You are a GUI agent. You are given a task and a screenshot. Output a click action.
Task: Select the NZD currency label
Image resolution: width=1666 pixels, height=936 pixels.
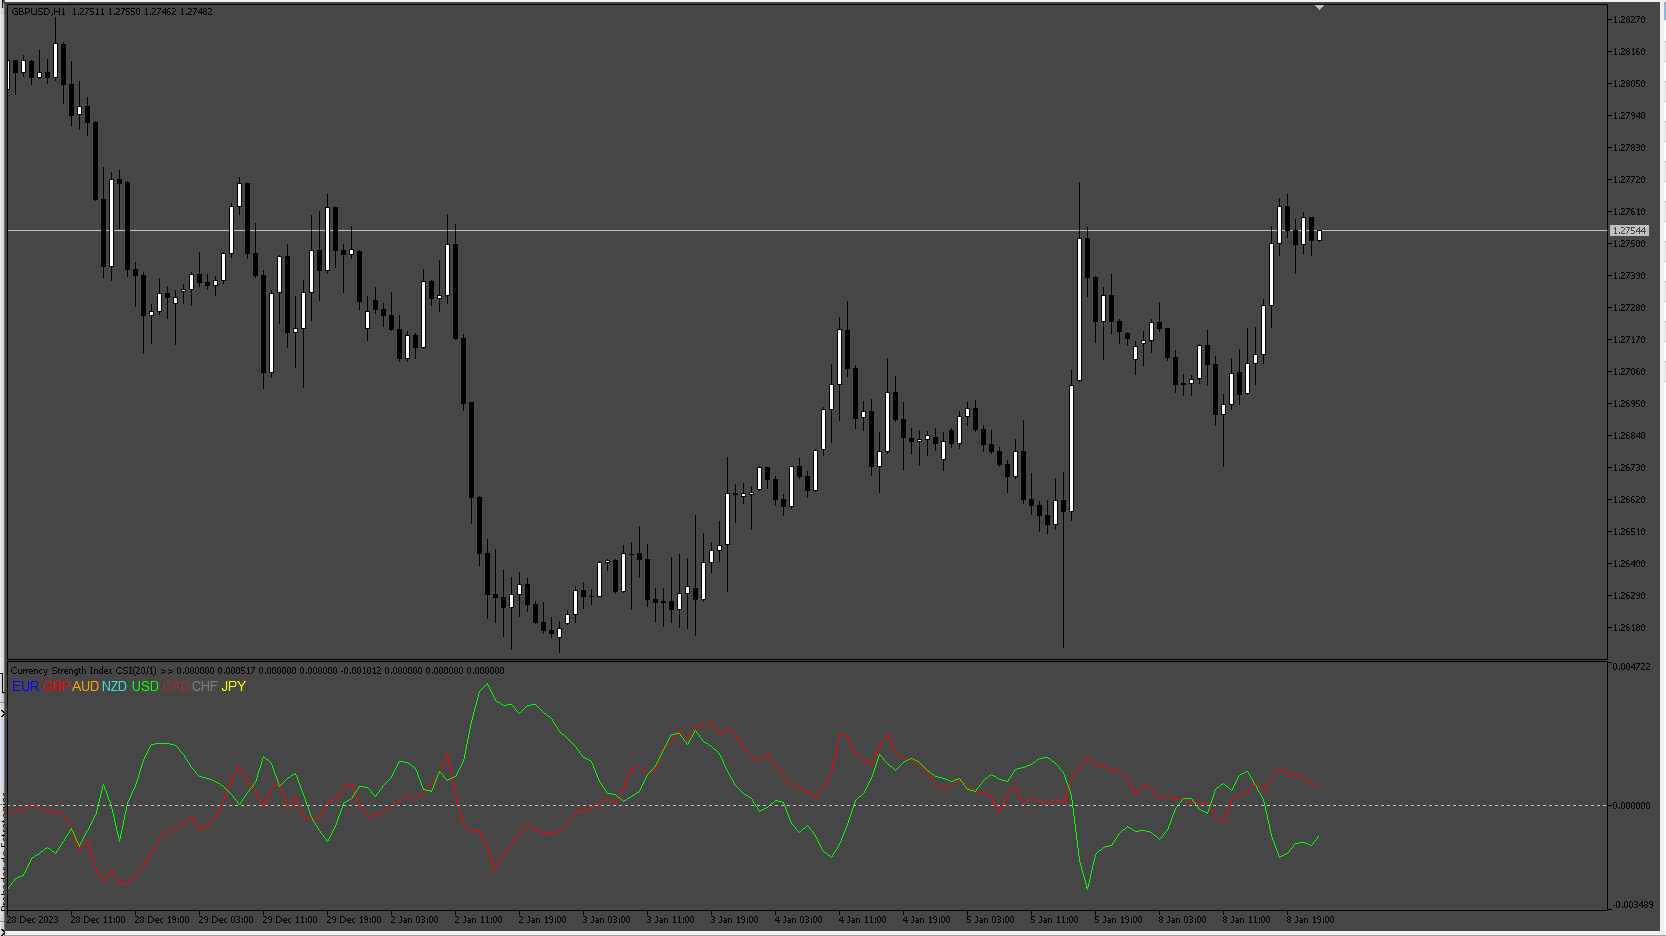coord(114,686)
